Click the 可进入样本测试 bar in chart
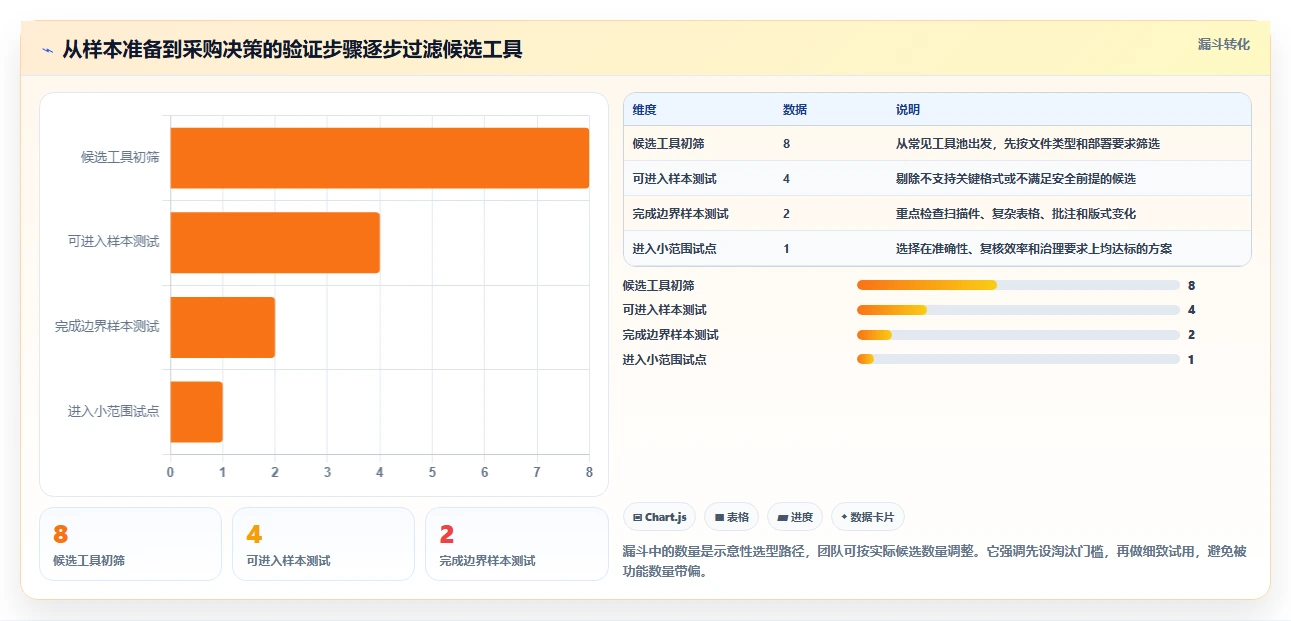1291x621 pixels. pyautogui.click(x=275, y=242)
